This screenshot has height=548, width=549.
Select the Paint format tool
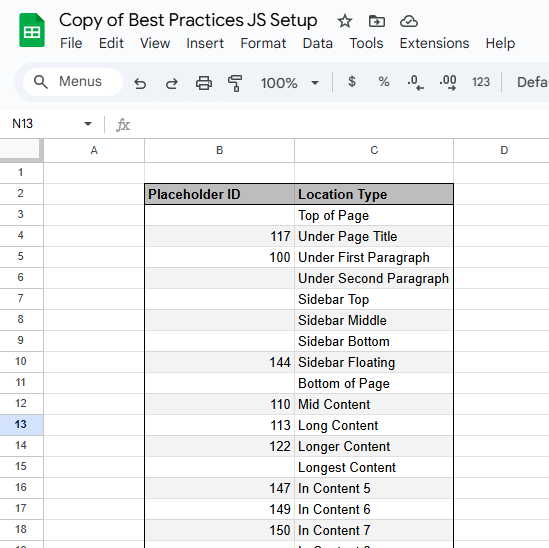(x=235, y=83)
